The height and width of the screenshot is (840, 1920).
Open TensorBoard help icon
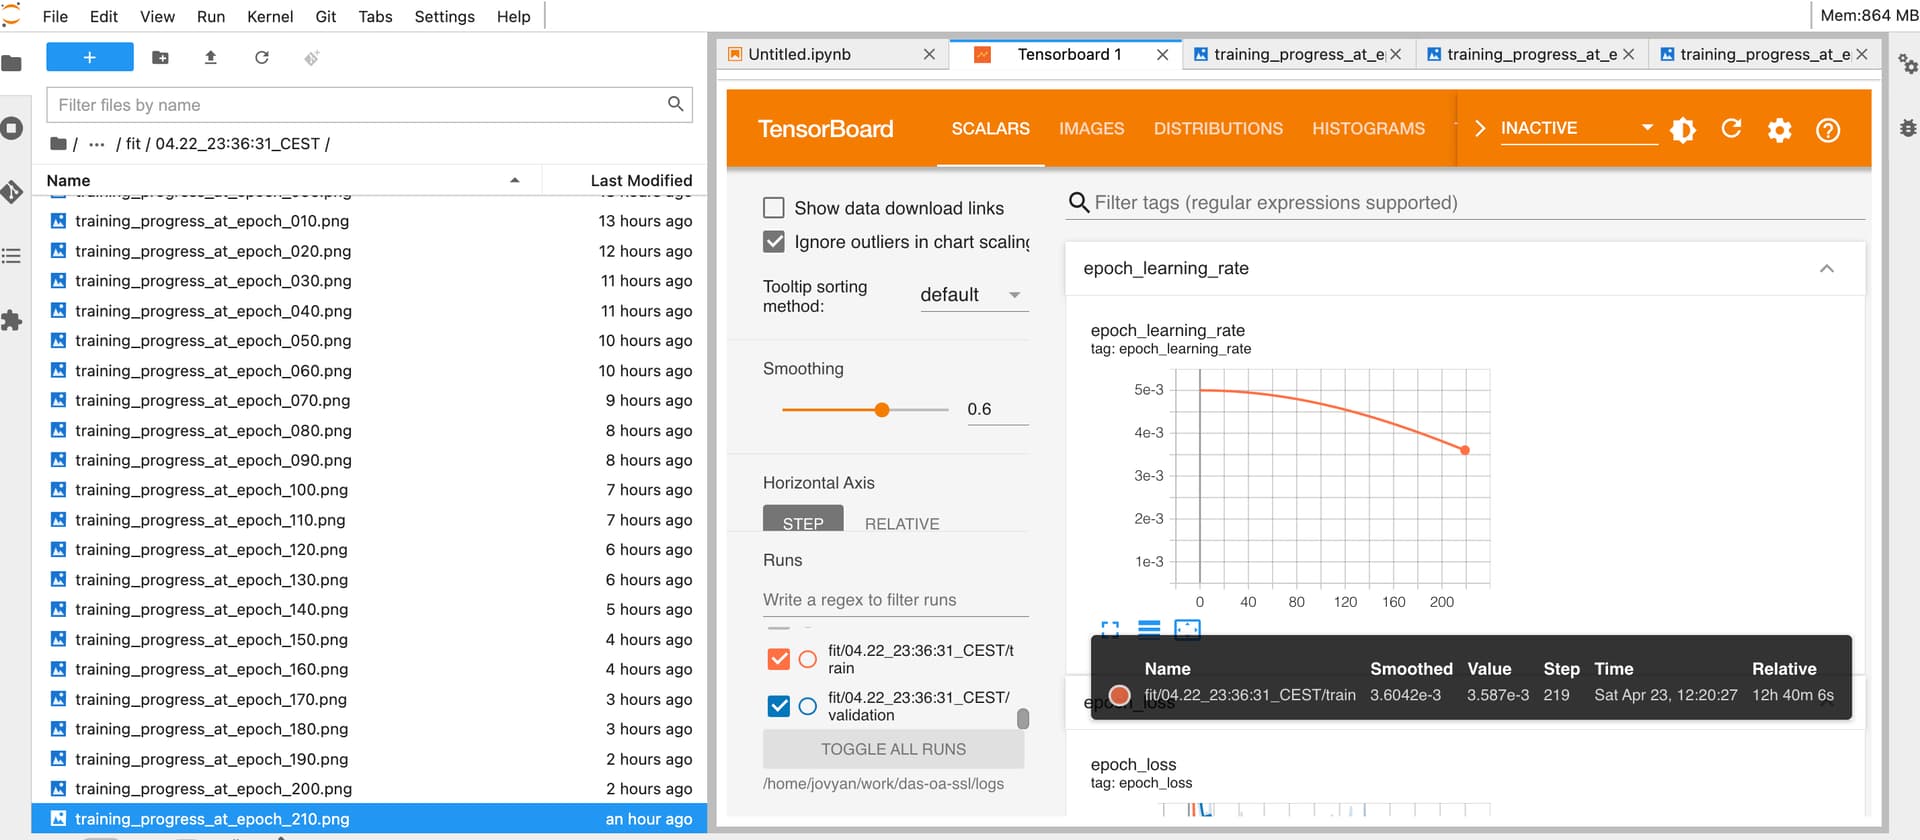(x=1828, y=129)
